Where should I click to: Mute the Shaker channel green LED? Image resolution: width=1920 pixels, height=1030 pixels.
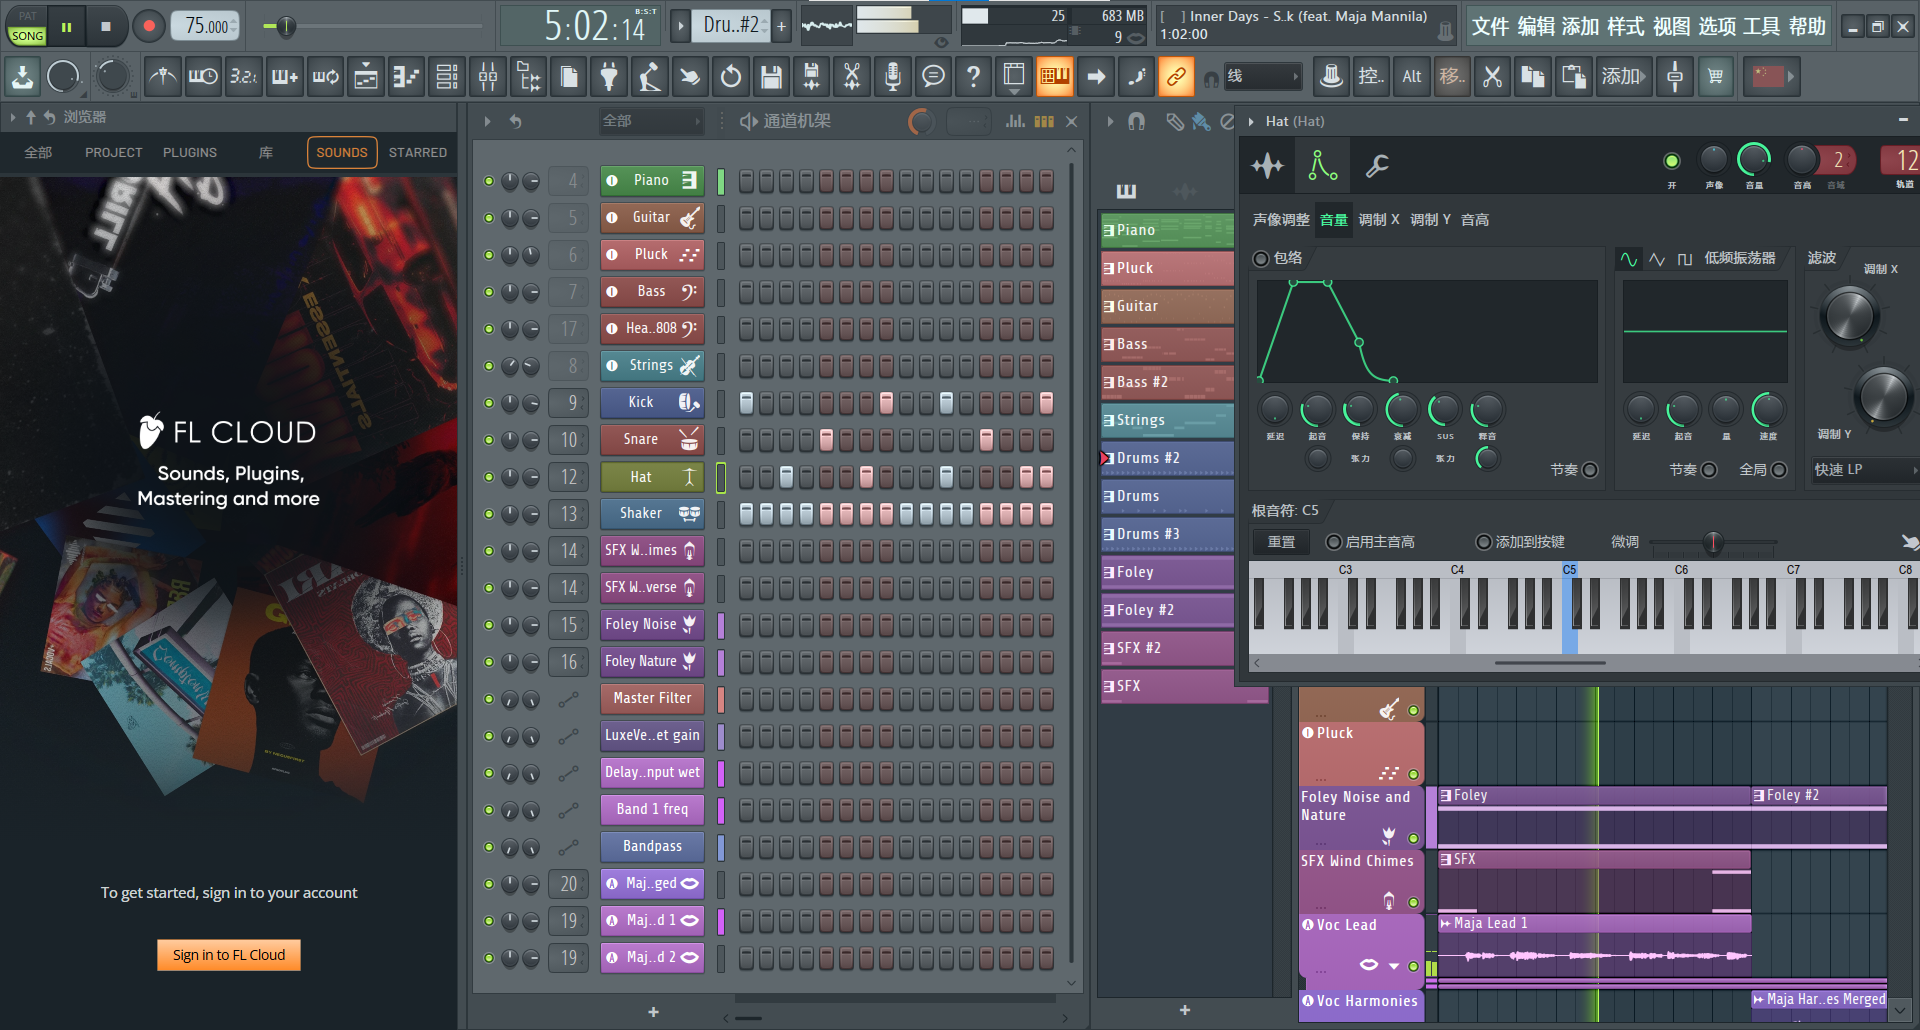[489, 514]
